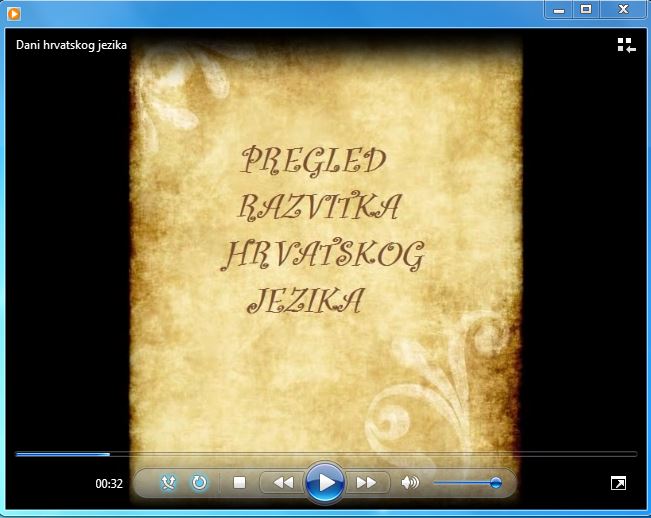Play the video with the blue play button

[326, 483]
